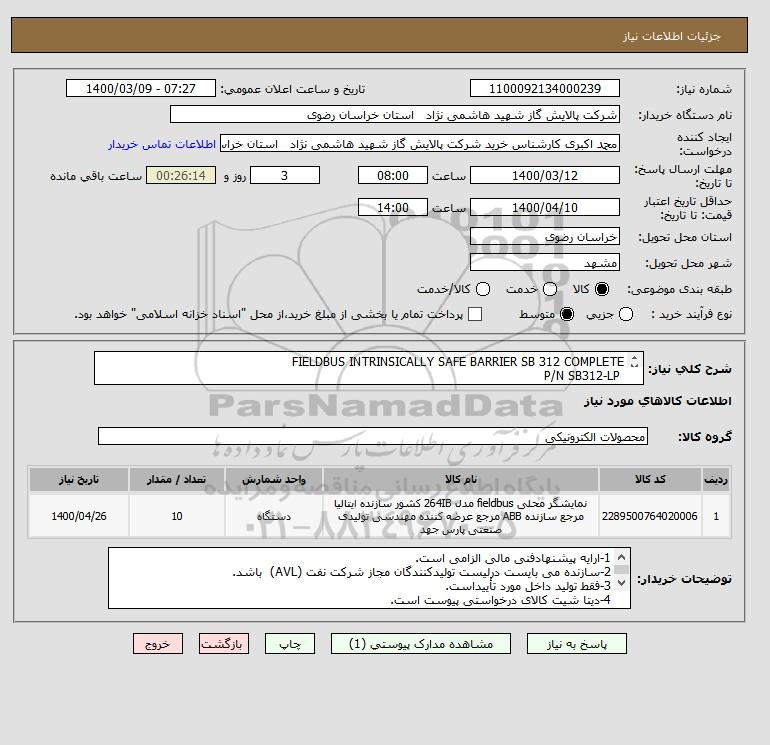The width and height of the screenshot is (770, 745).
Task: Click the کد کالا column header
Action: (x=650, y=479)
